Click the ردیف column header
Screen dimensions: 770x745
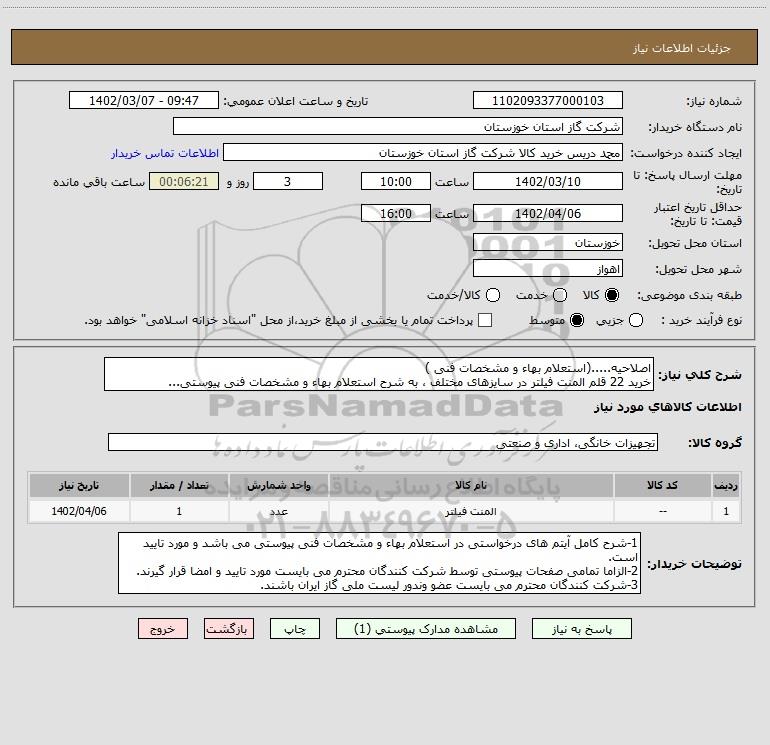coord(726,485)
